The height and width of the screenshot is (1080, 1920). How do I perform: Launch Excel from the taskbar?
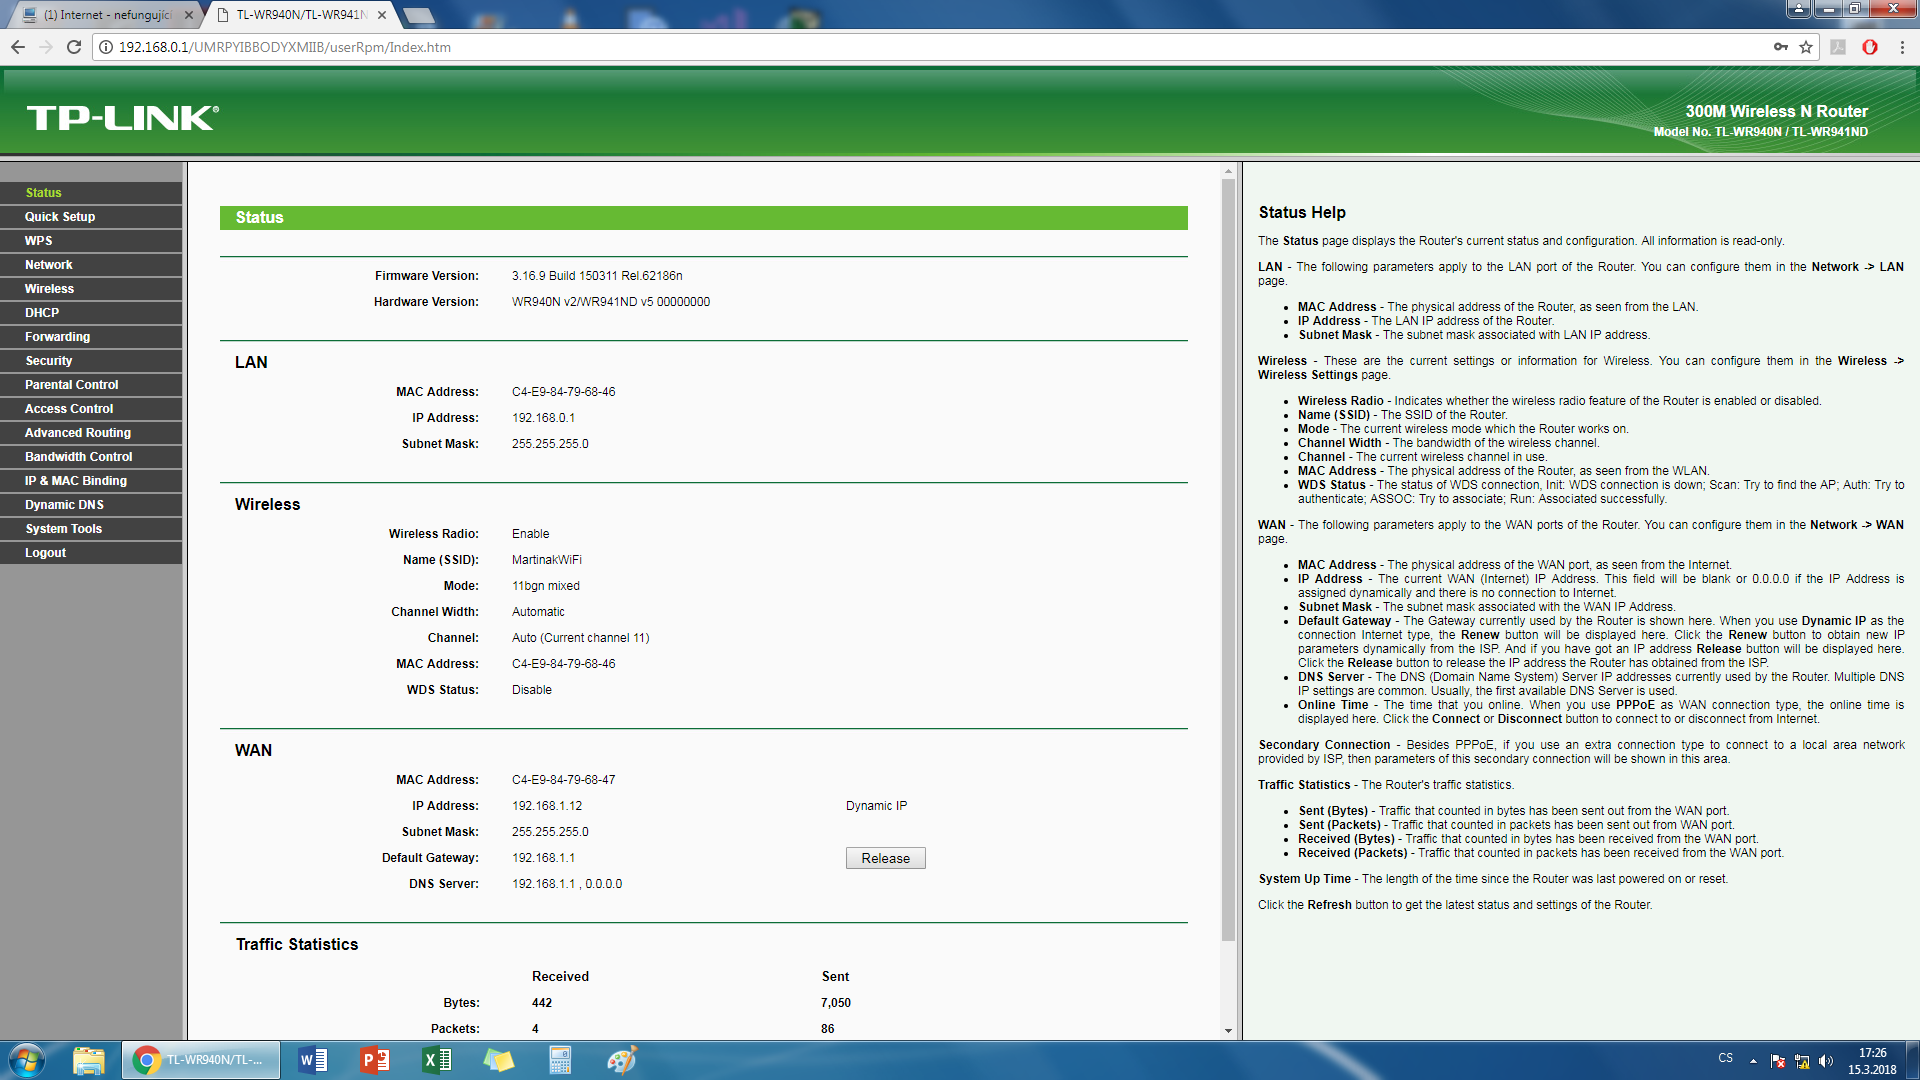click(x=437, y=1060)
